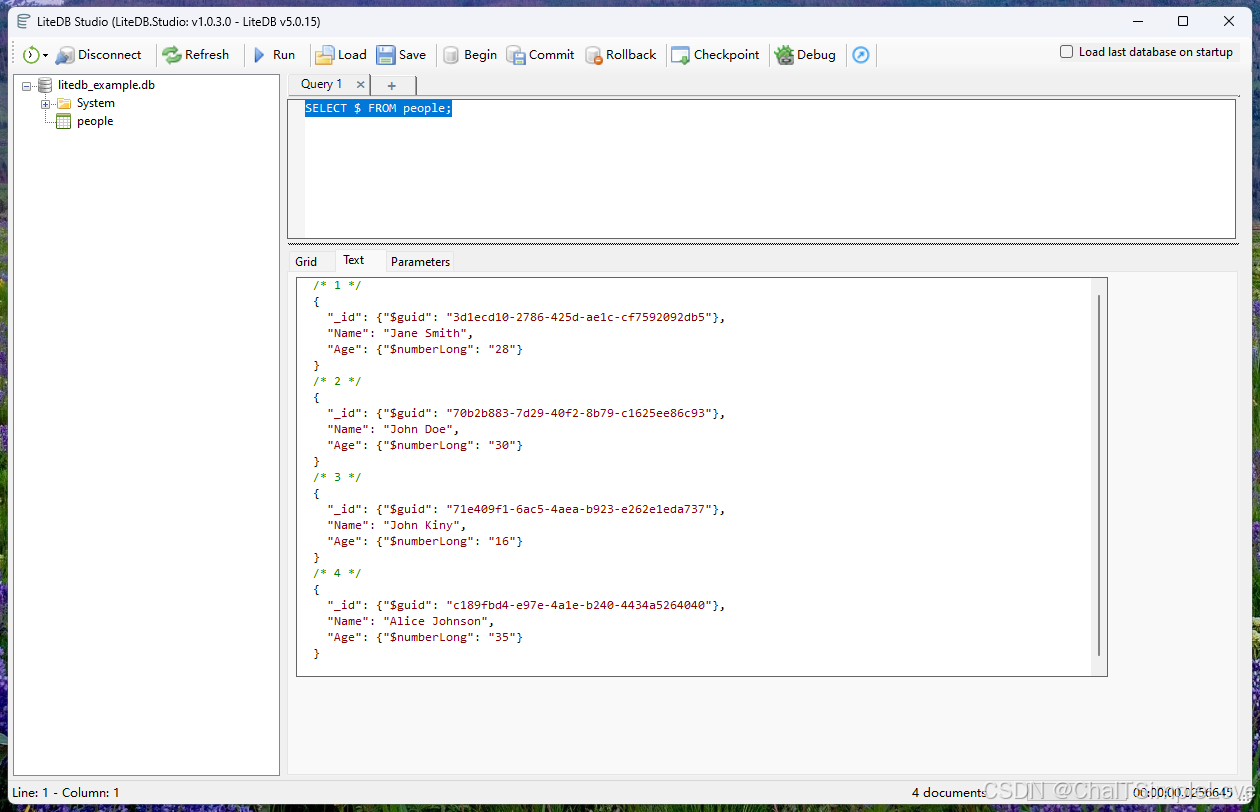Close the Query 1 tab

point(361,85)
